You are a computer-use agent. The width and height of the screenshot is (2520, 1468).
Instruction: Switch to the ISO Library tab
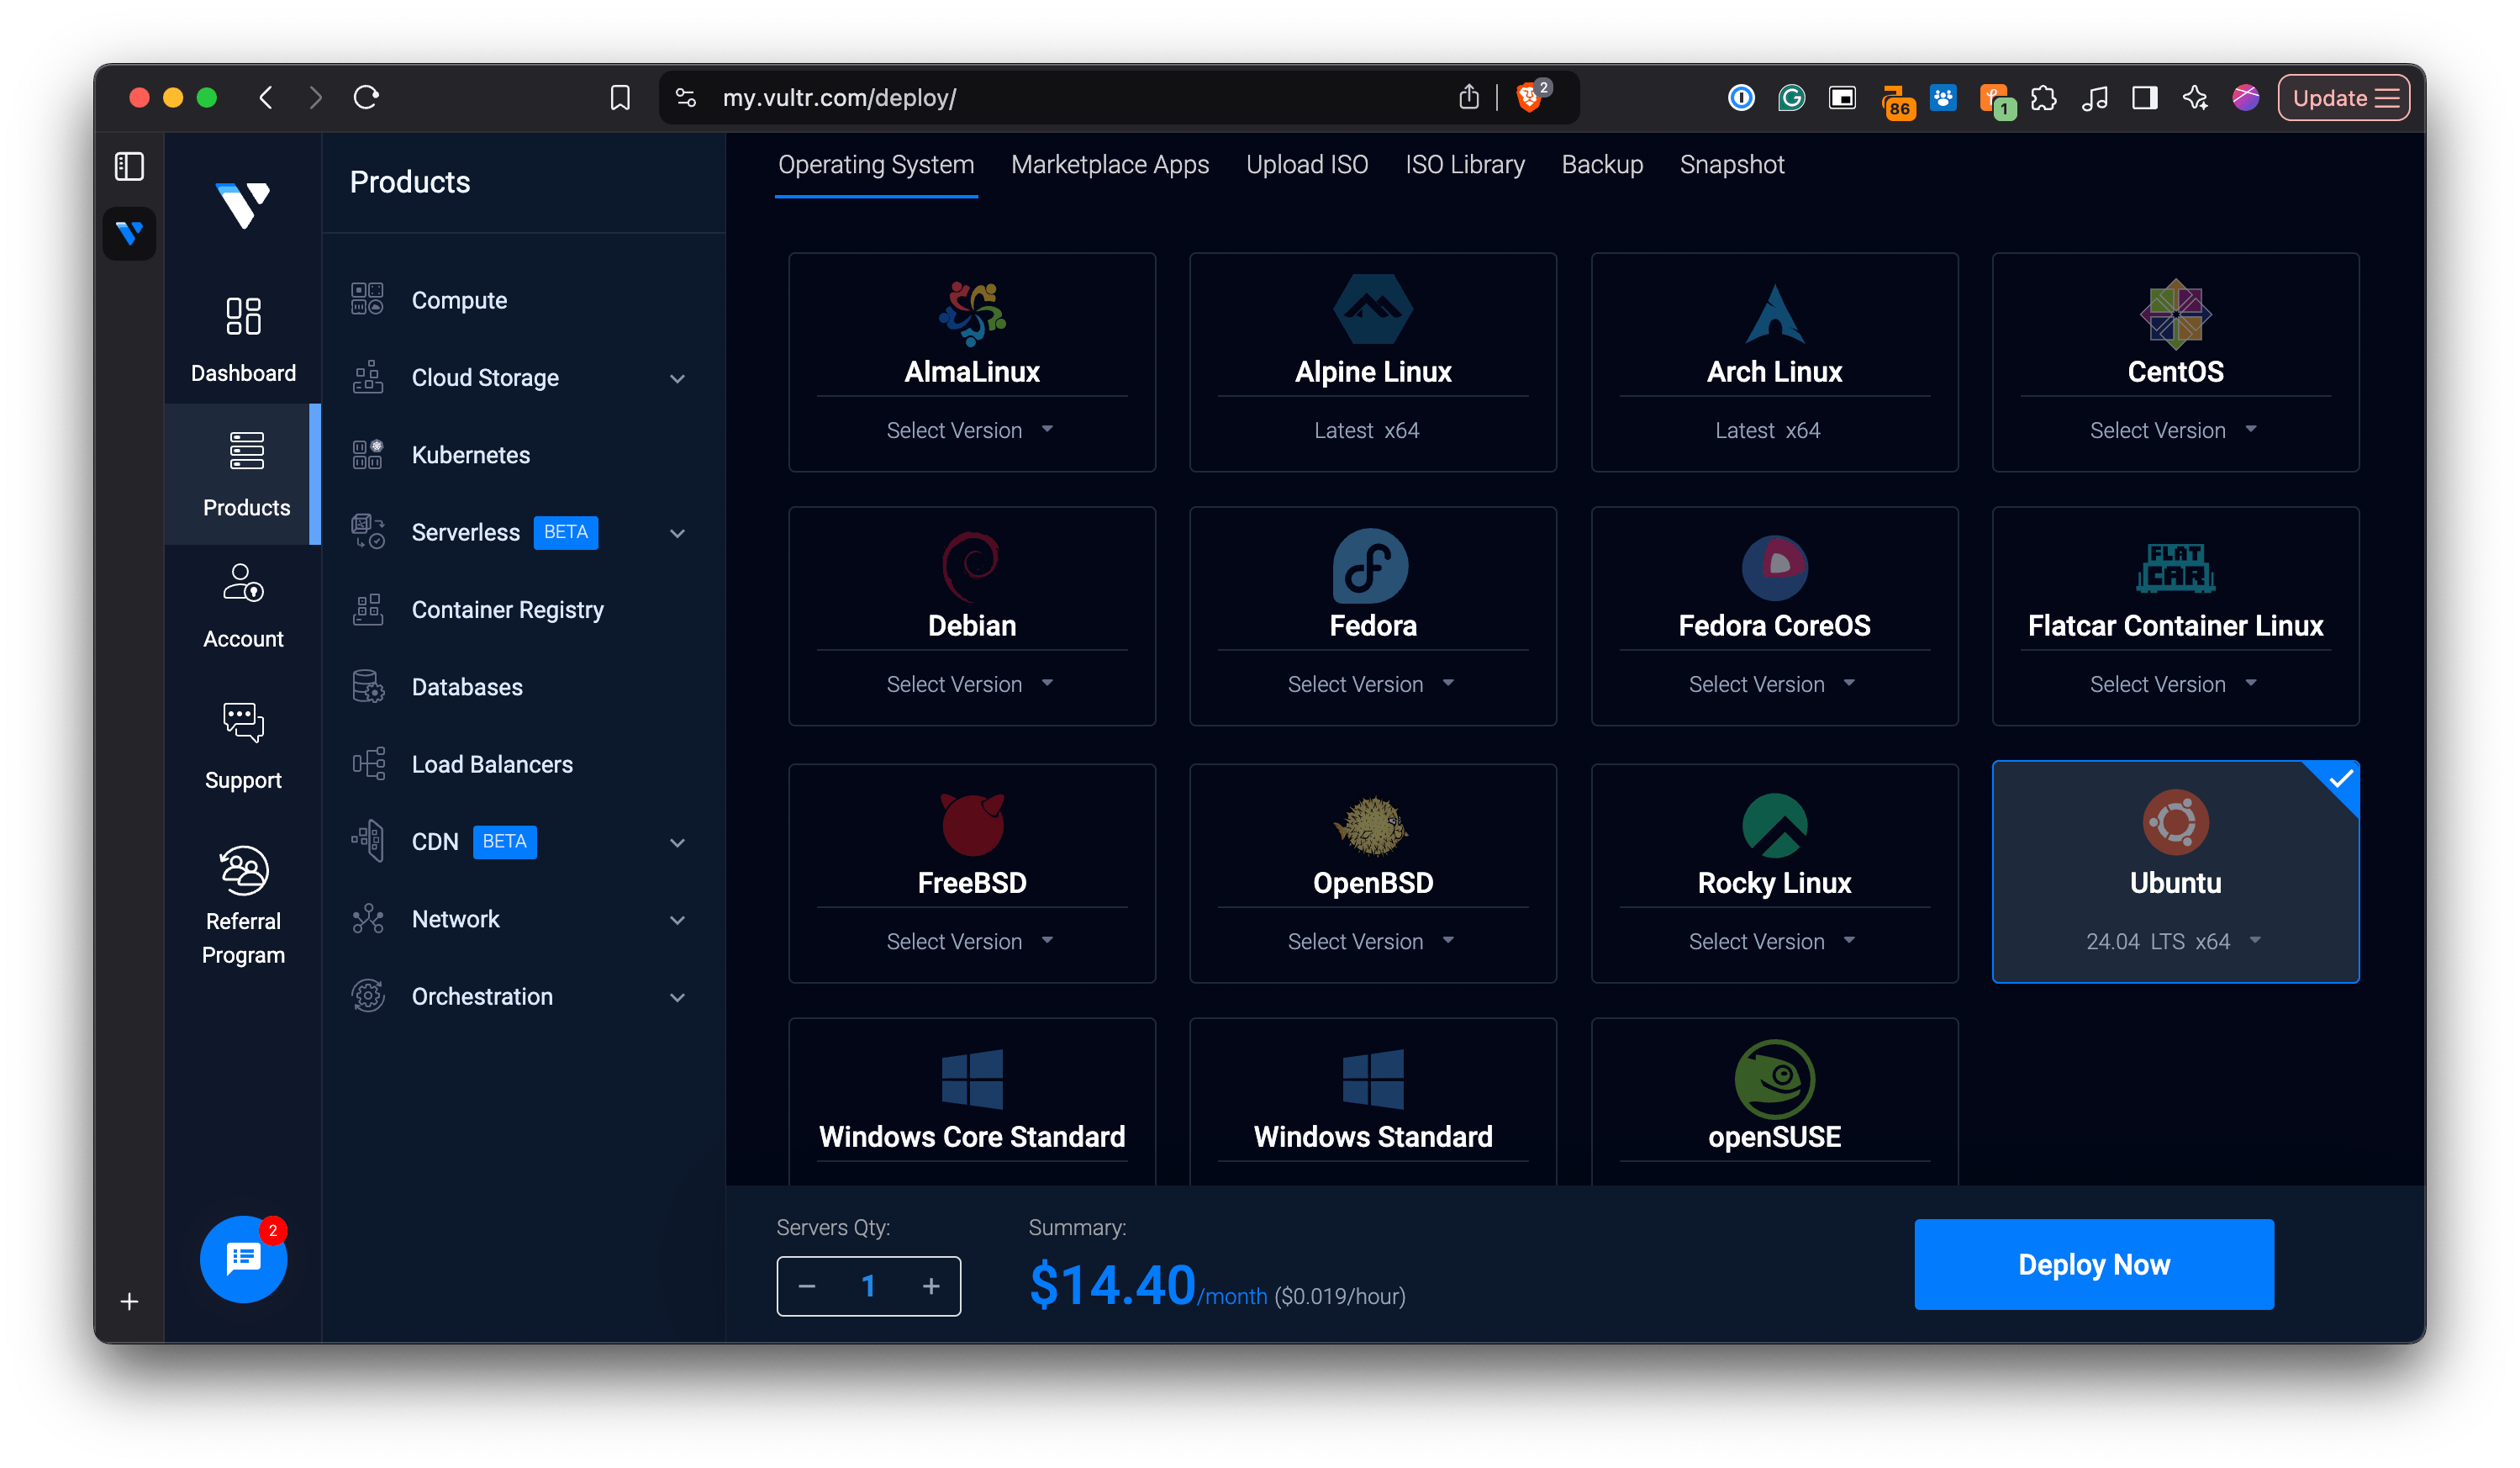click(1464, 164)
